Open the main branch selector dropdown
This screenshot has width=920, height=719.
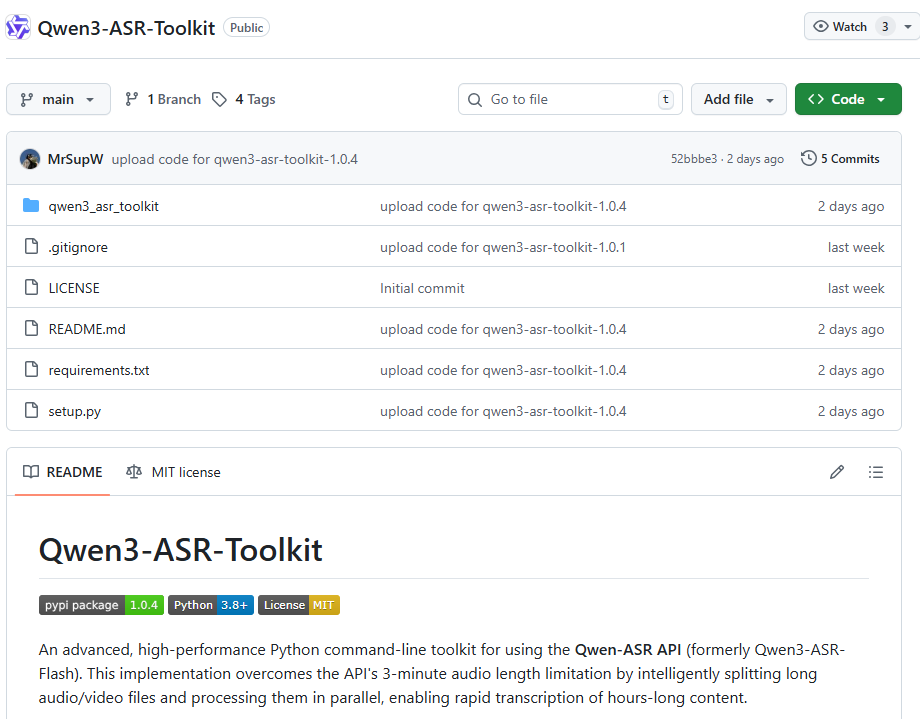[58, 99]
